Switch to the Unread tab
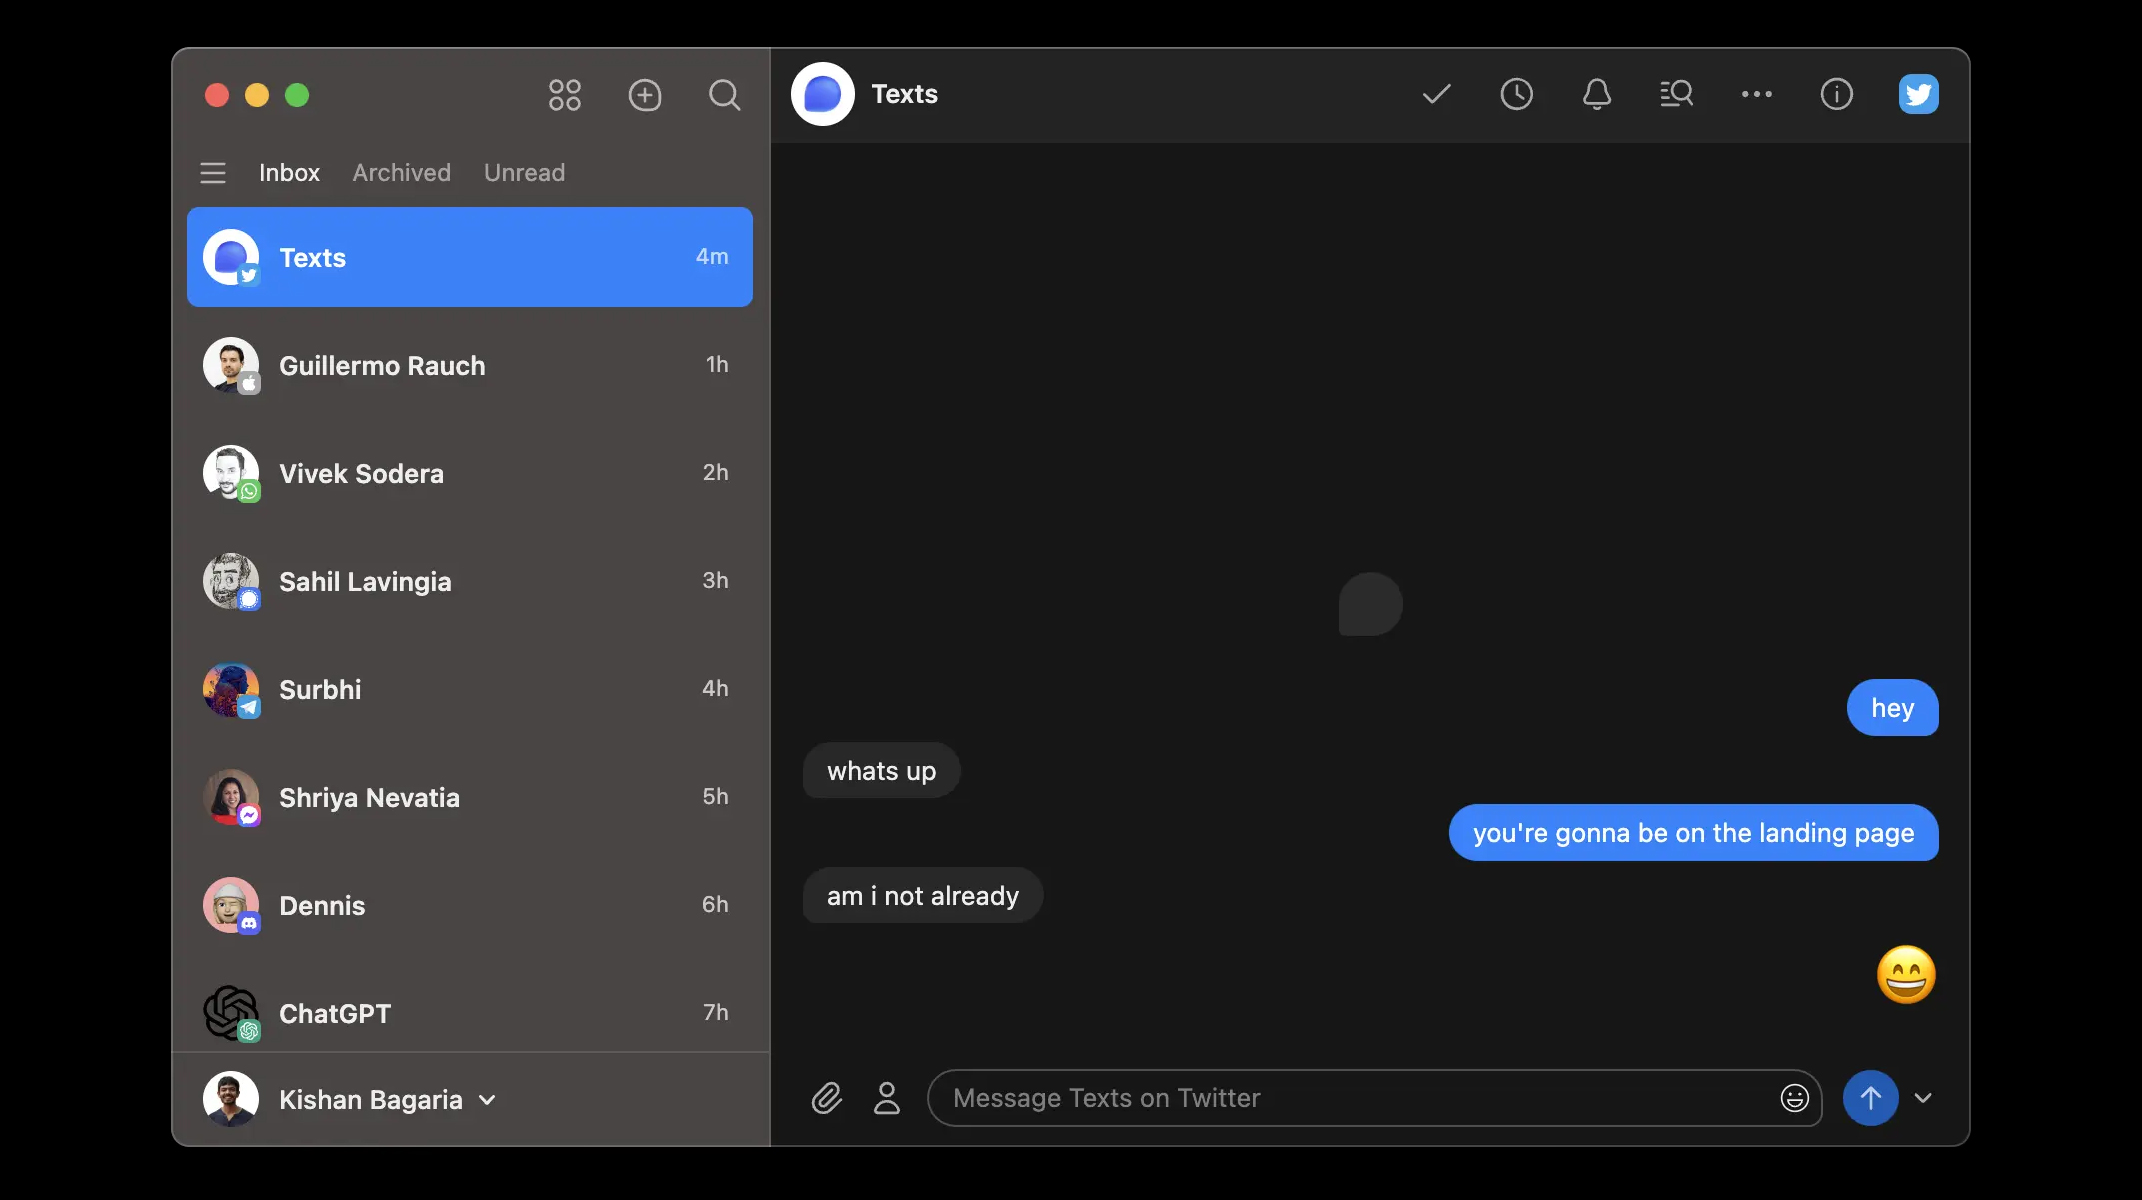 (524, 173)
